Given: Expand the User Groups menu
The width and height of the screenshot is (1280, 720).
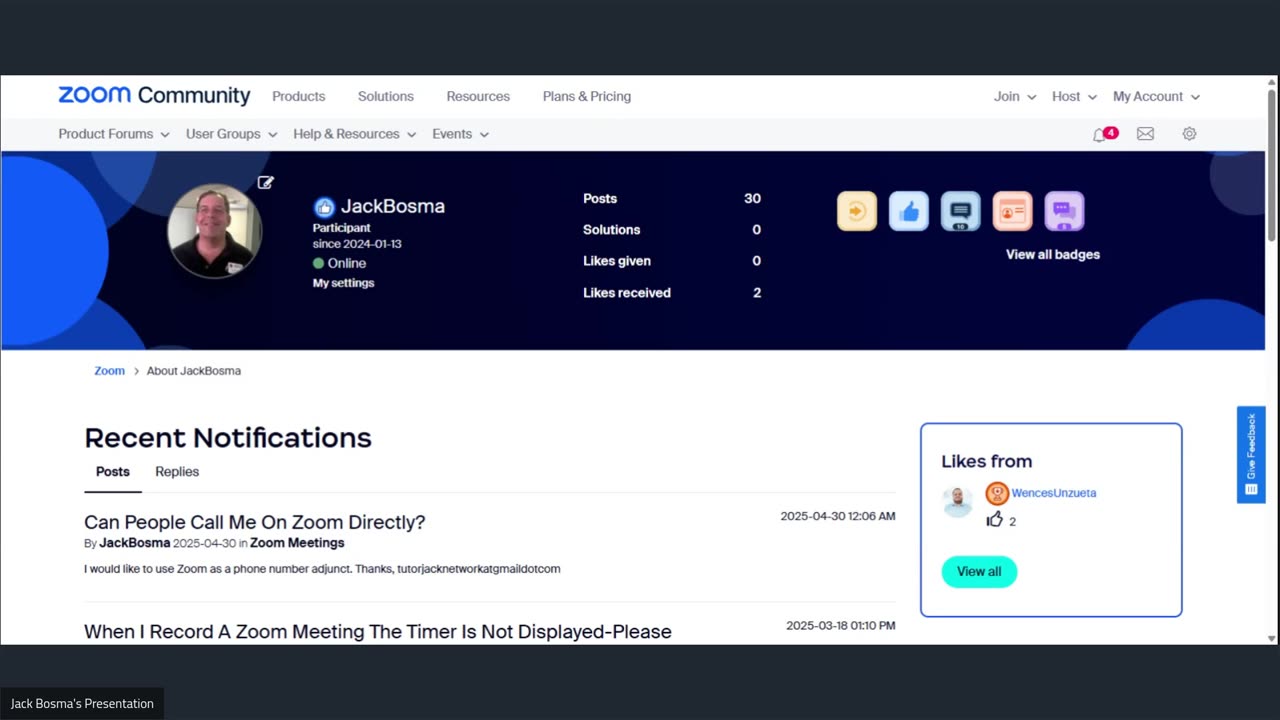Looking at the screenshot, I should pos(232,134).
